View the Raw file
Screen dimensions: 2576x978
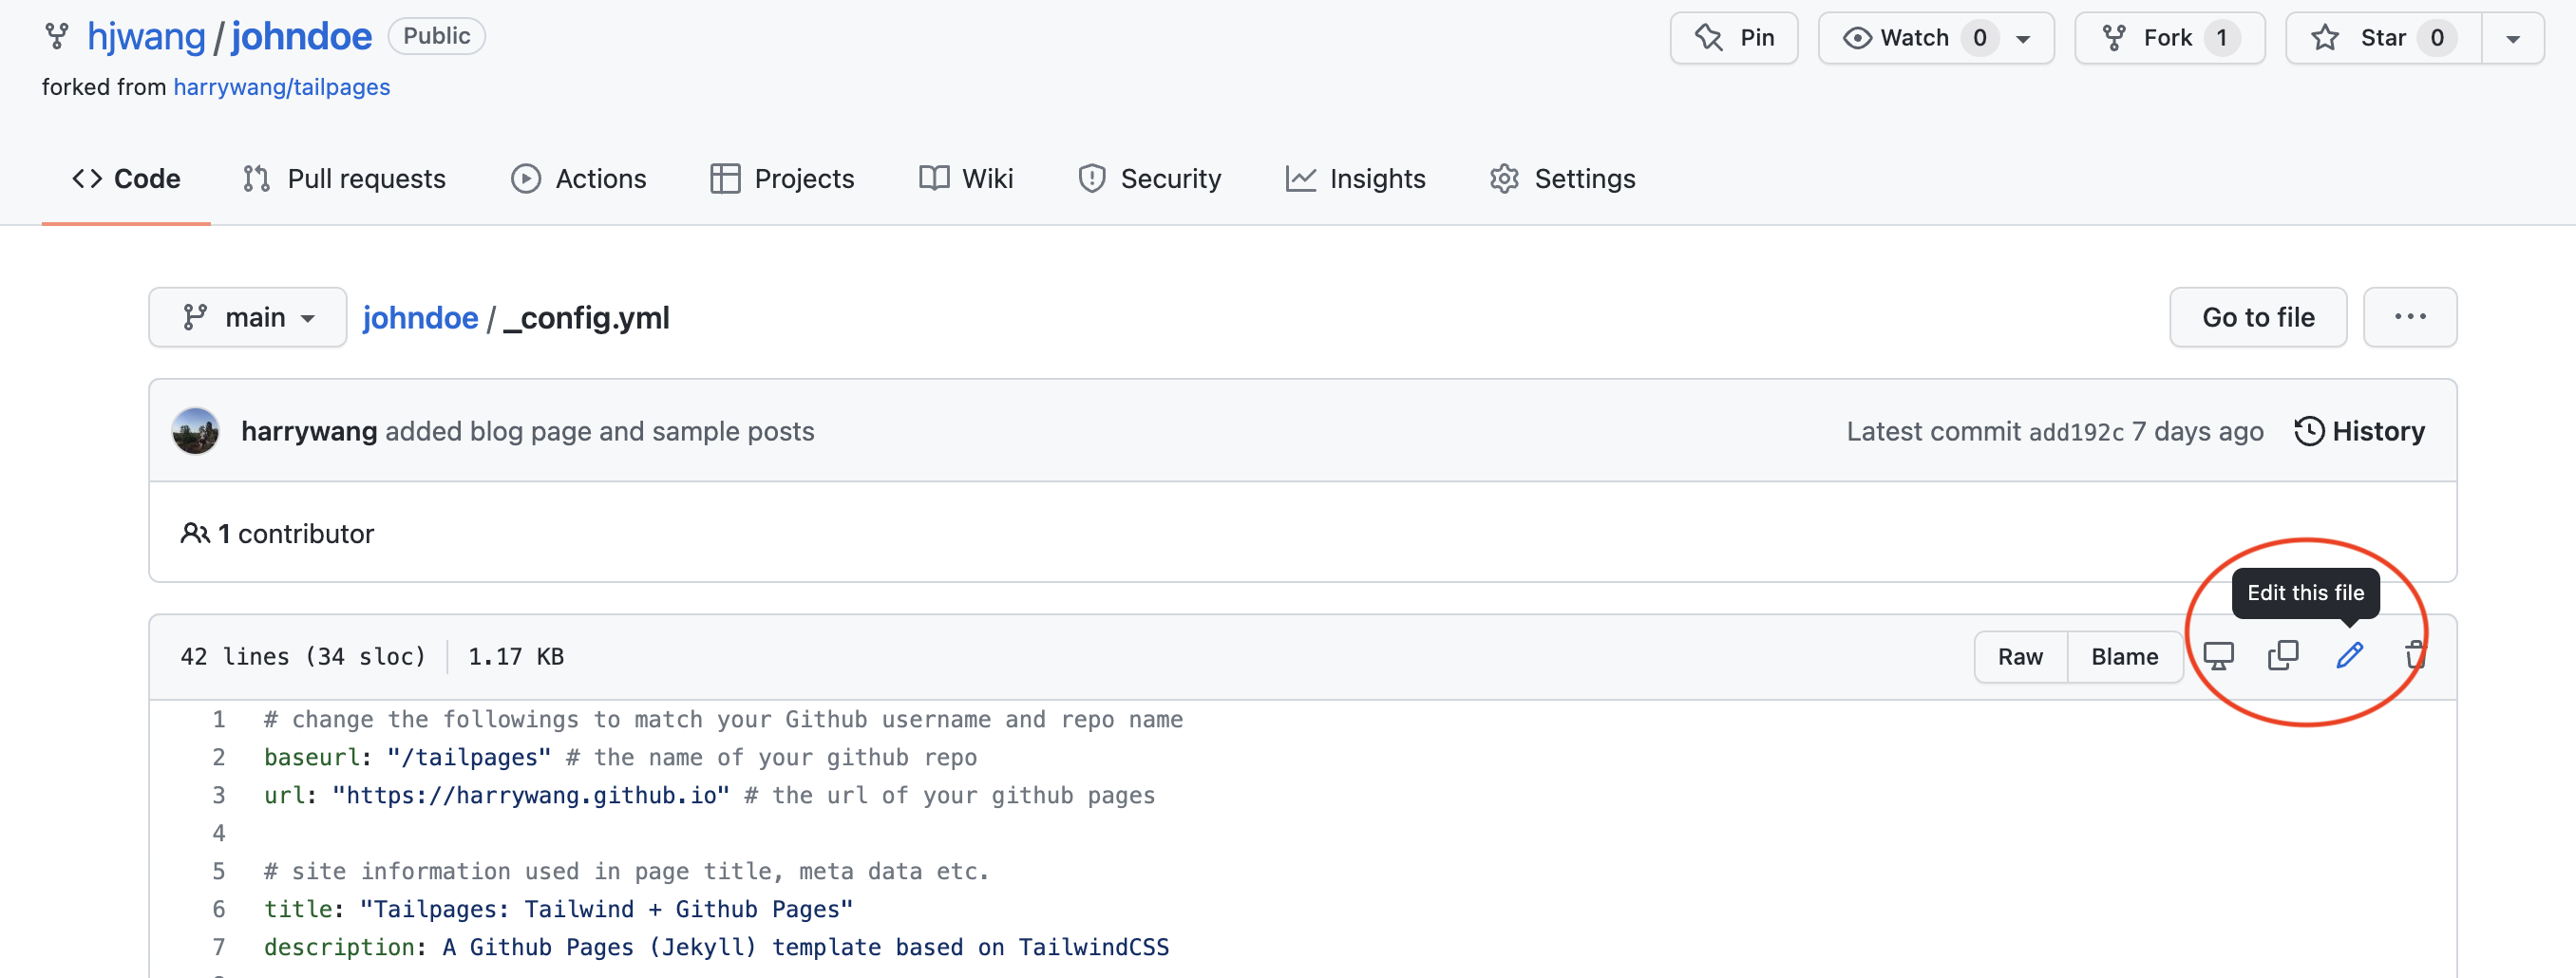tap(2020, 657)
